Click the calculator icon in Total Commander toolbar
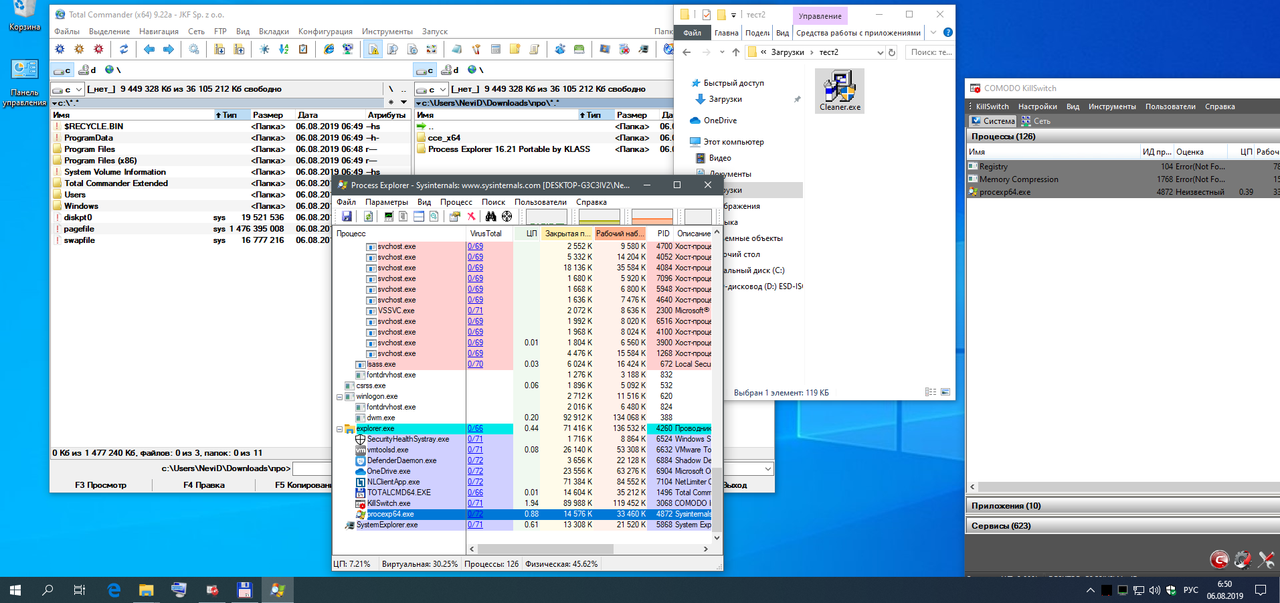 [x=495, y=48]
